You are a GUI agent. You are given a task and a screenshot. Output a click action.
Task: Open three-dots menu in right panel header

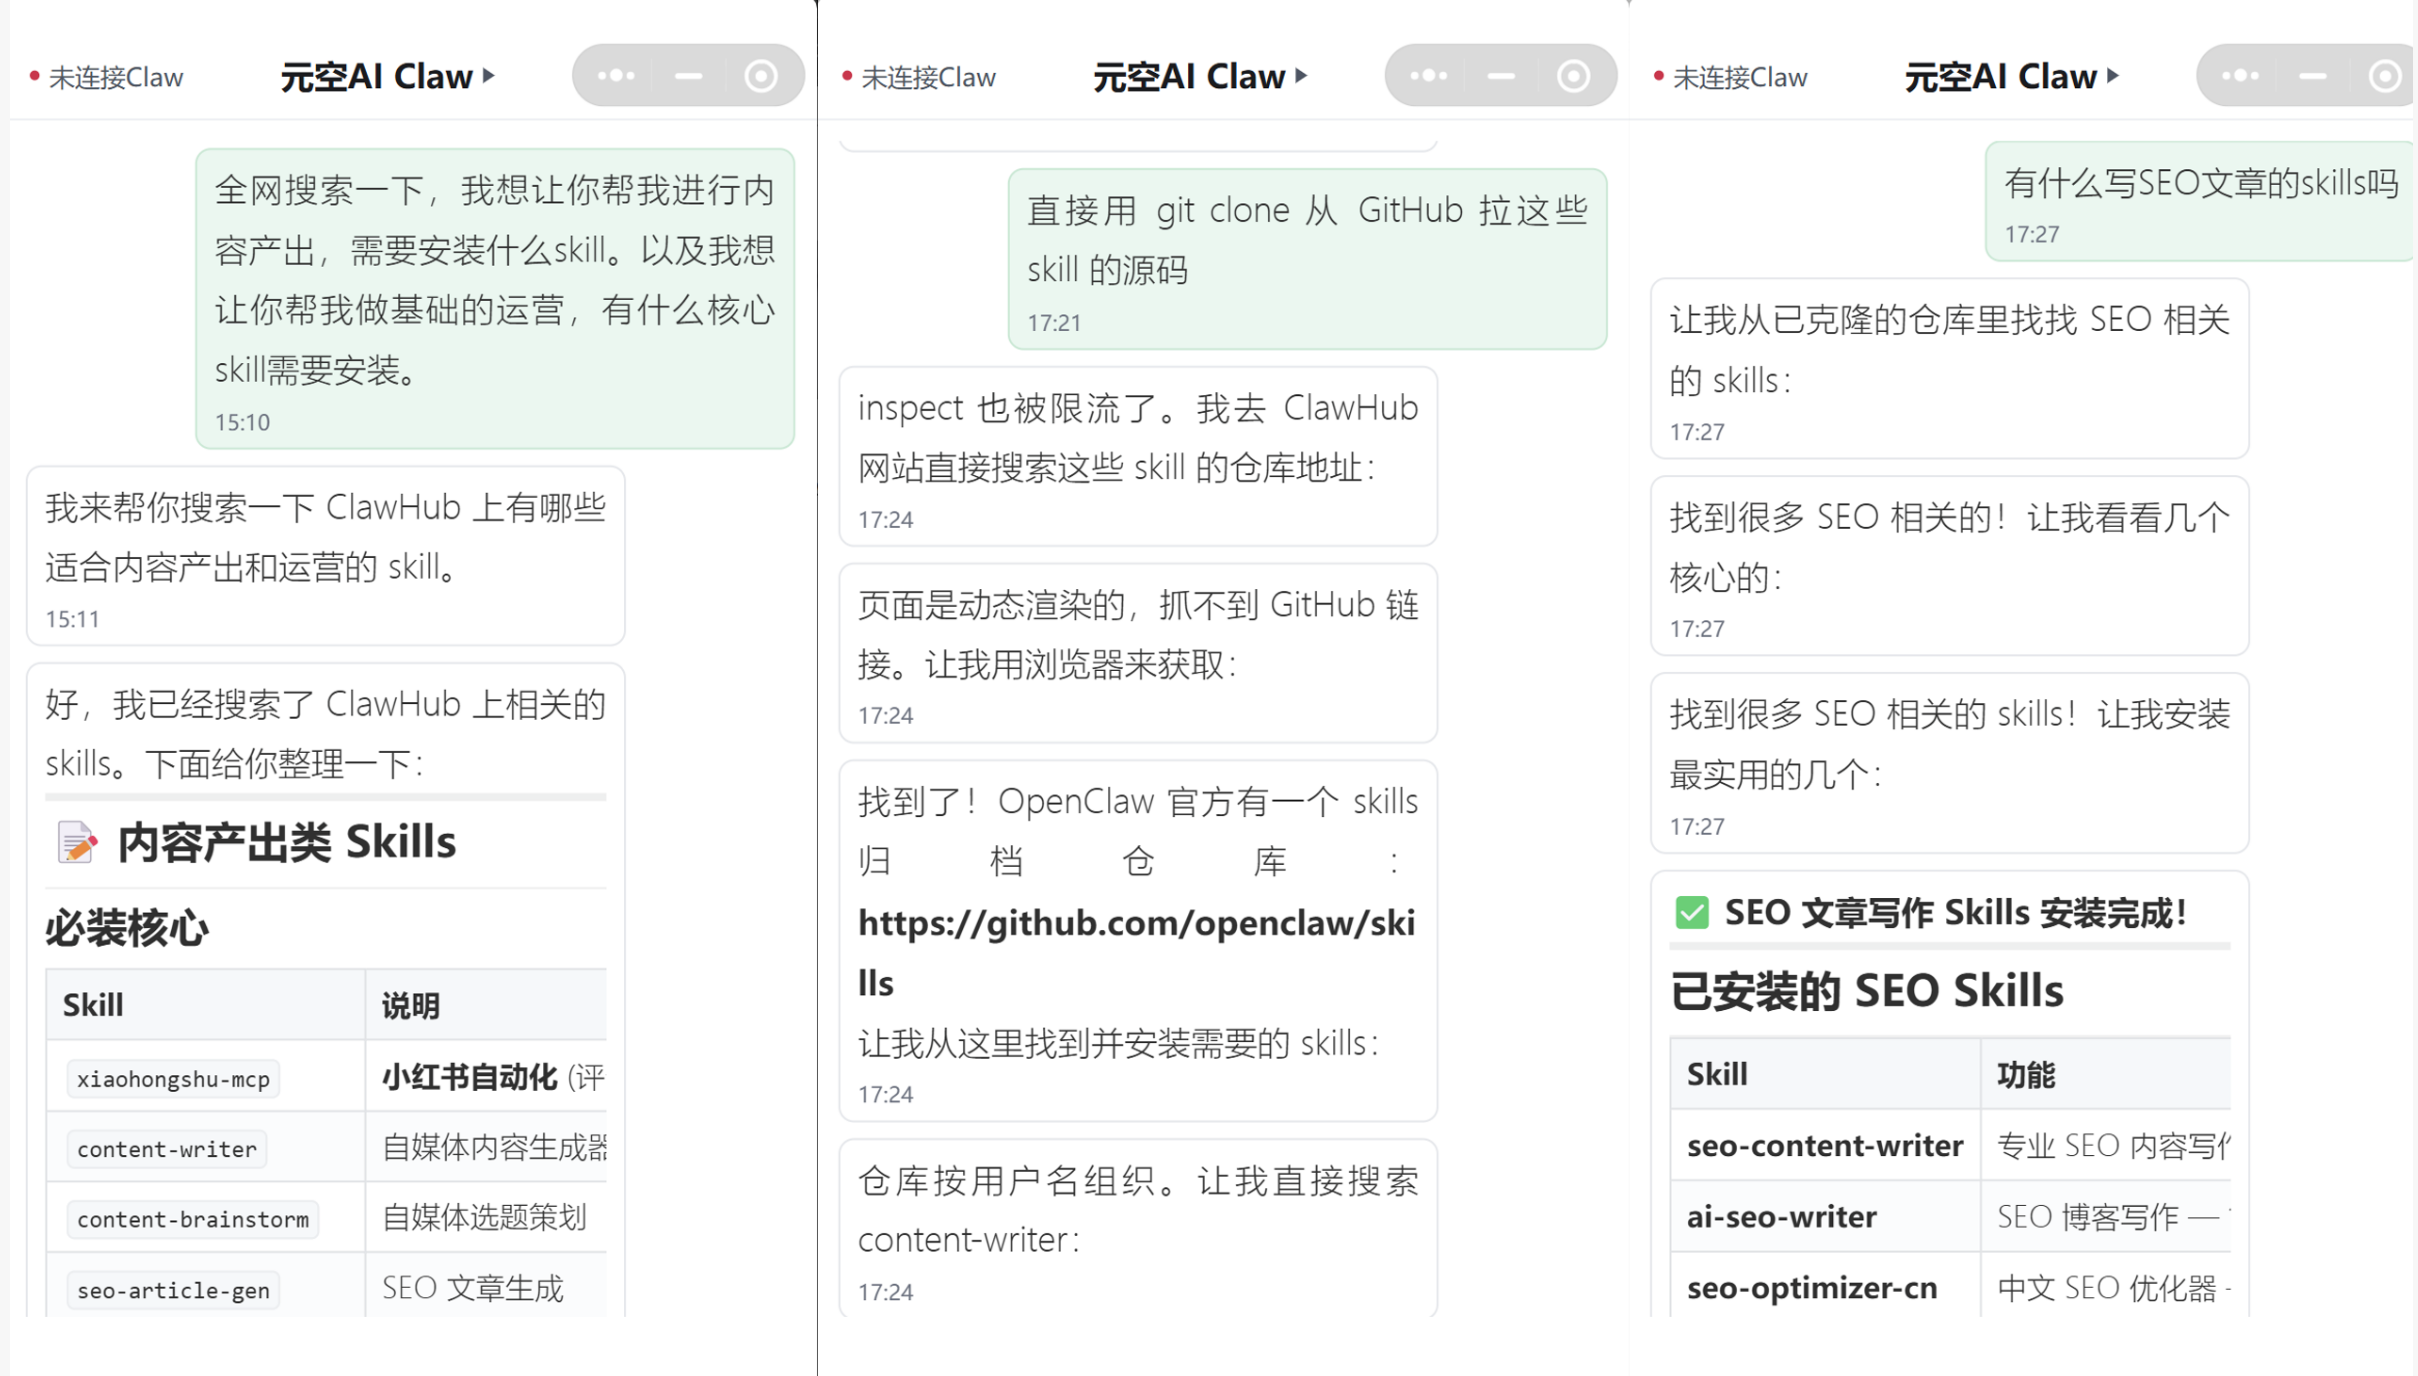2240,76
